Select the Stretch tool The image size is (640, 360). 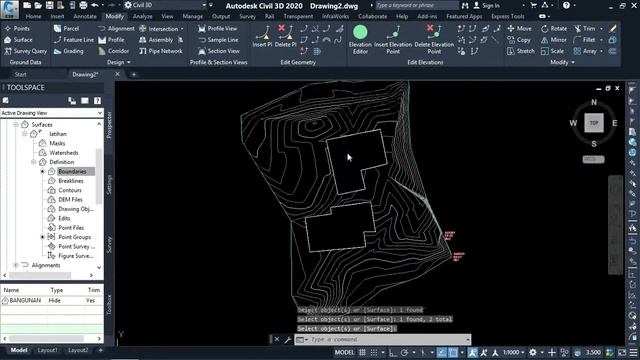[x=521, y=51]
